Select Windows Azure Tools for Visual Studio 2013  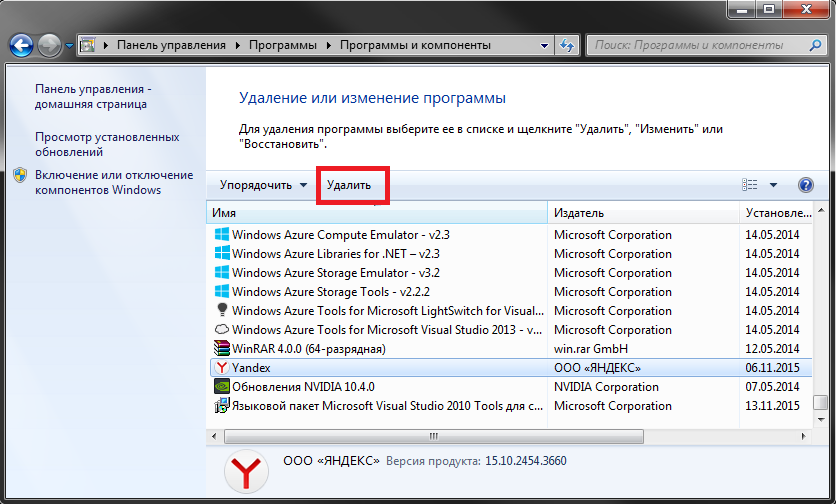pos(509,330)
